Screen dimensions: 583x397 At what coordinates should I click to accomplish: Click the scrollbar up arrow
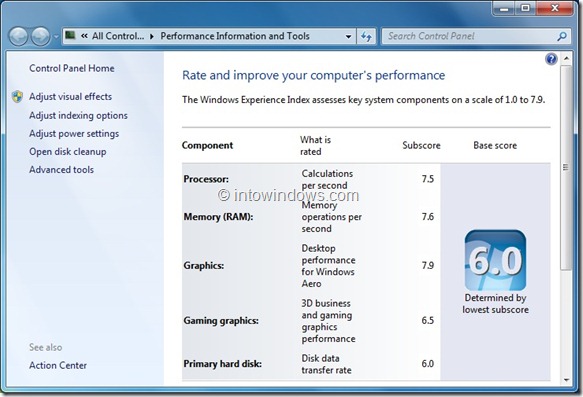[x=566, y=58]
